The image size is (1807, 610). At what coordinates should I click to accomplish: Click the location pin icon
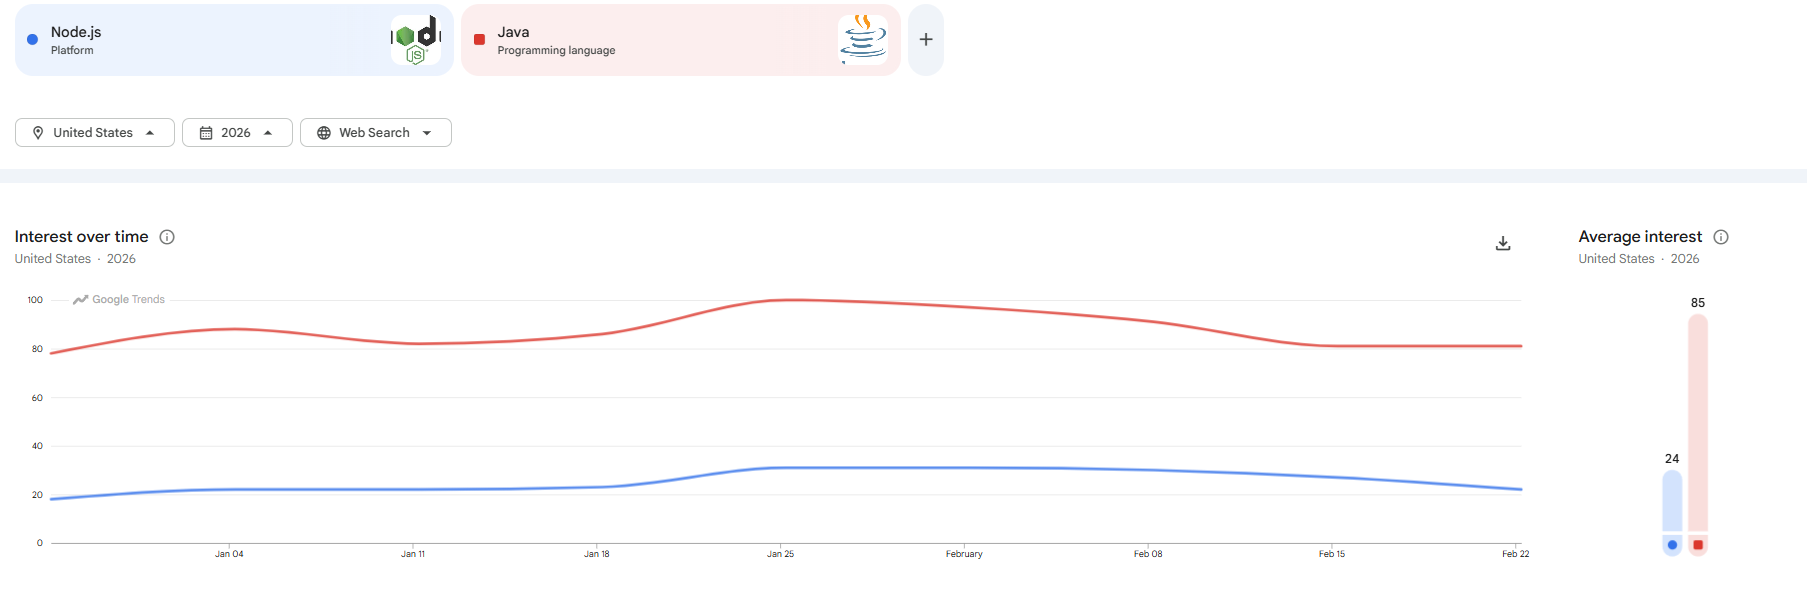coord(38,133)
